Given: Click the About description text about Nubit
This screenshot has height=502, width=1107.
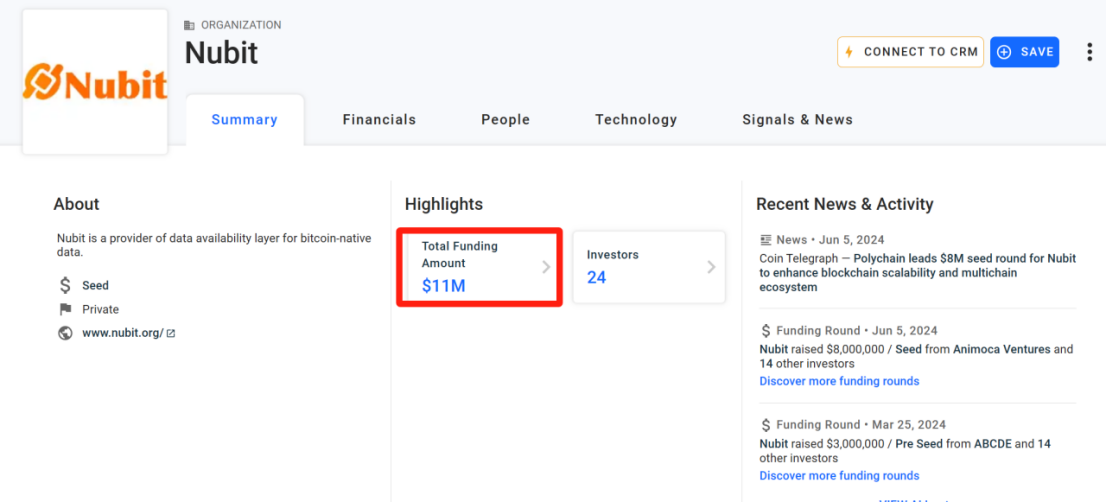Looking at the screenshot, I should 214,245.
